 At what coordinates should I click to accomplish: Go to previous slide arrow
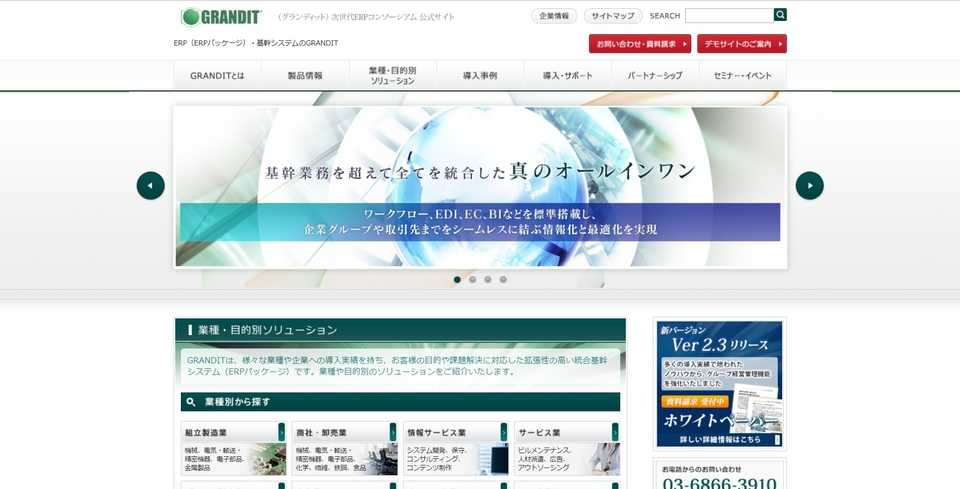click(151, 185)
